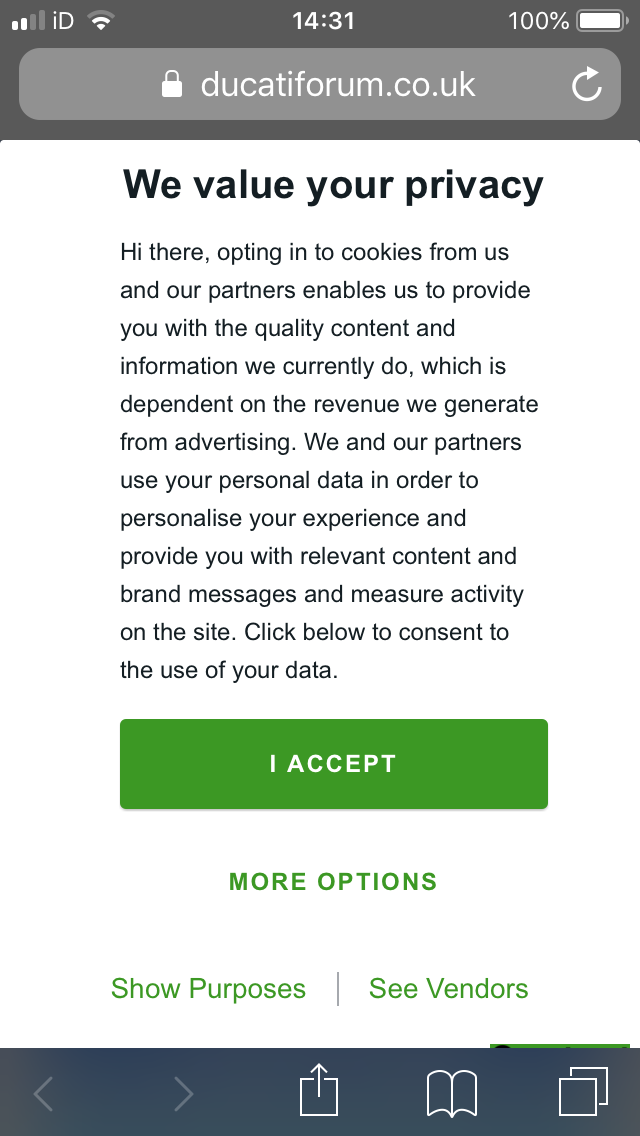Tap the padlock icon beside the URL
This screenshot has width=640, height=1136.
pos(173,85)
